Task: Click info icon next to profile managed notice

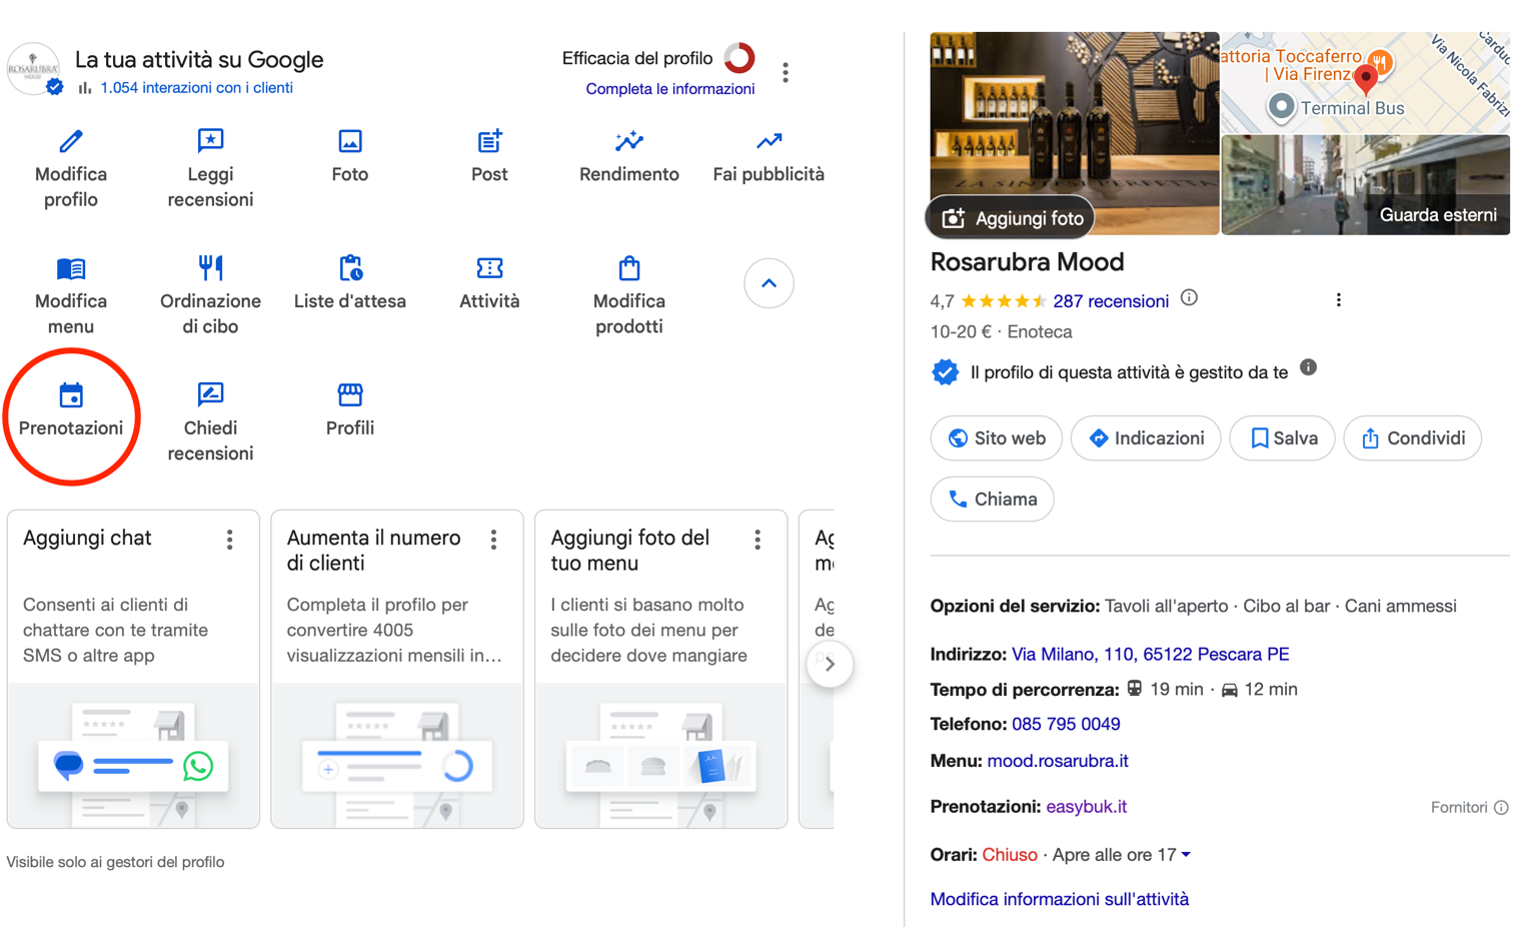Action: pos(1308,368)
